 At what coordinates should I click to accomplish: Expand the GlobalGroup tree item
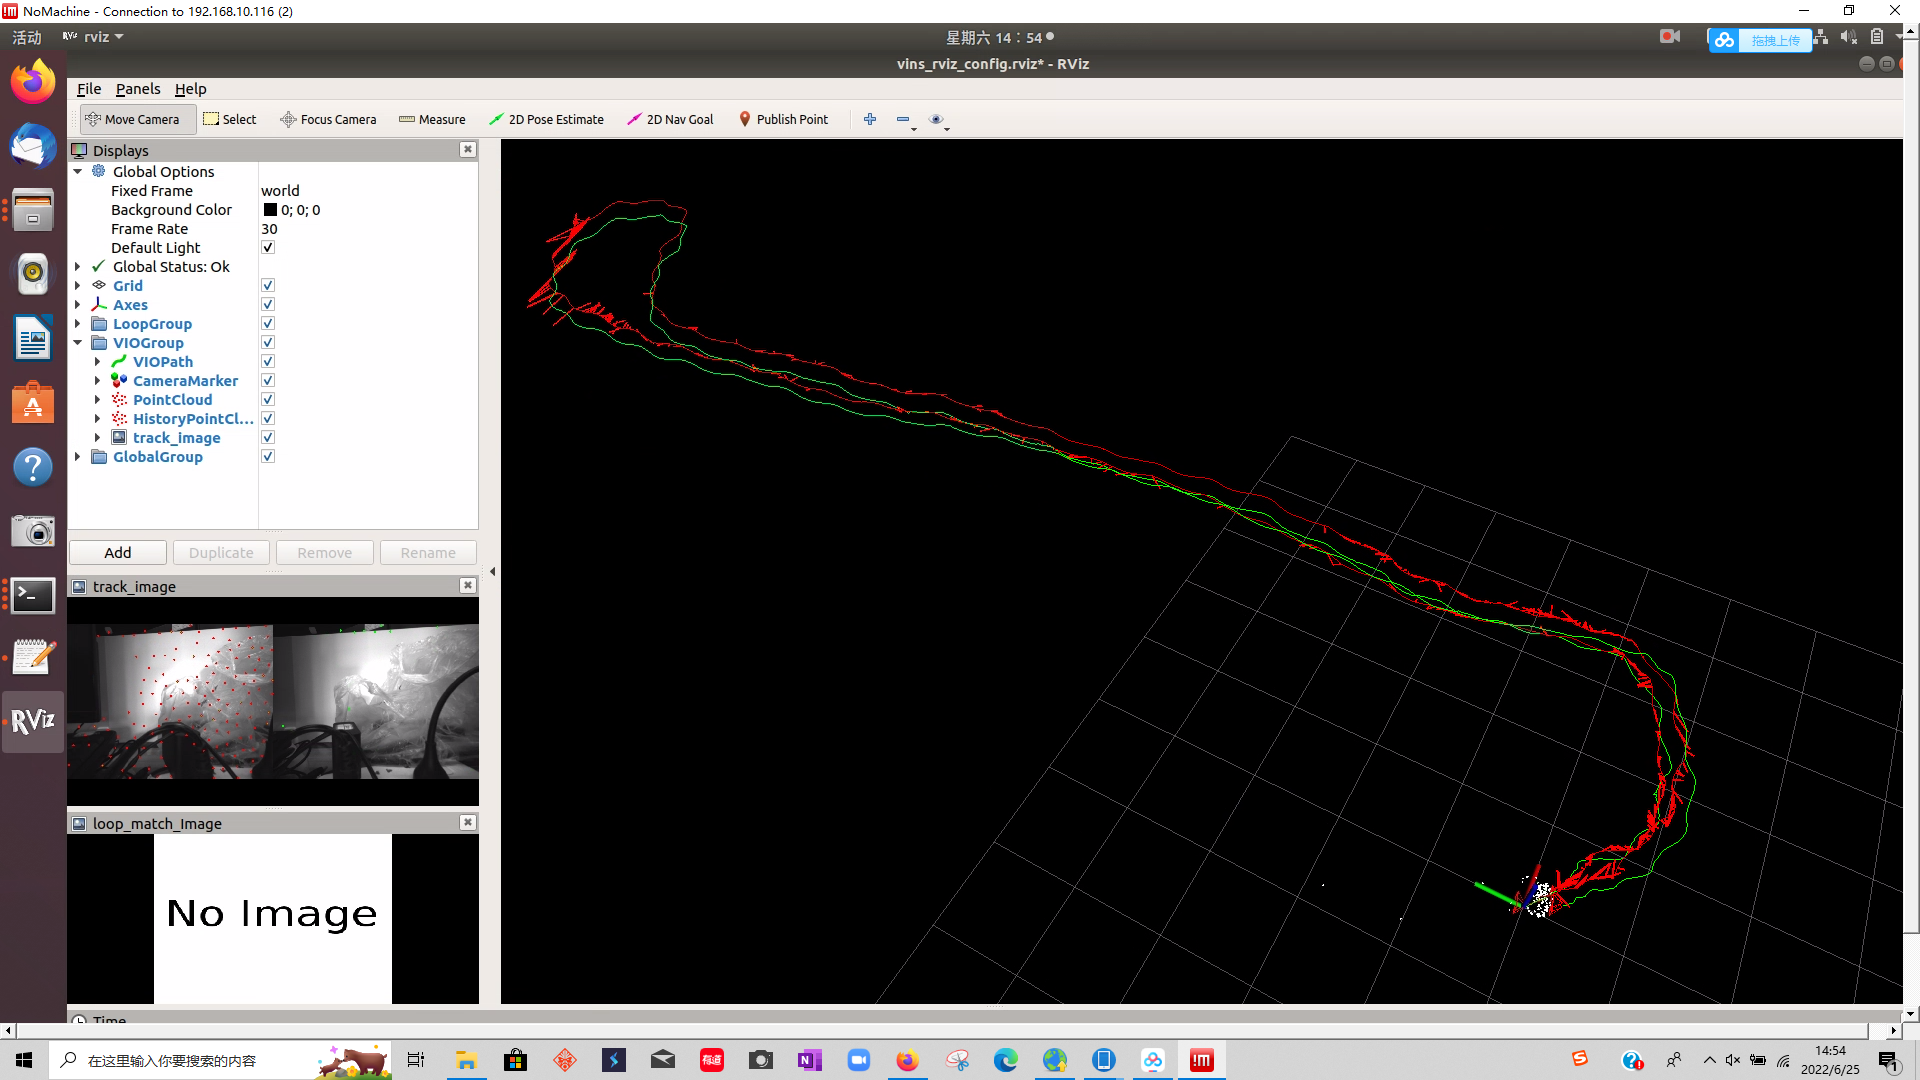(x=78, y=457)
